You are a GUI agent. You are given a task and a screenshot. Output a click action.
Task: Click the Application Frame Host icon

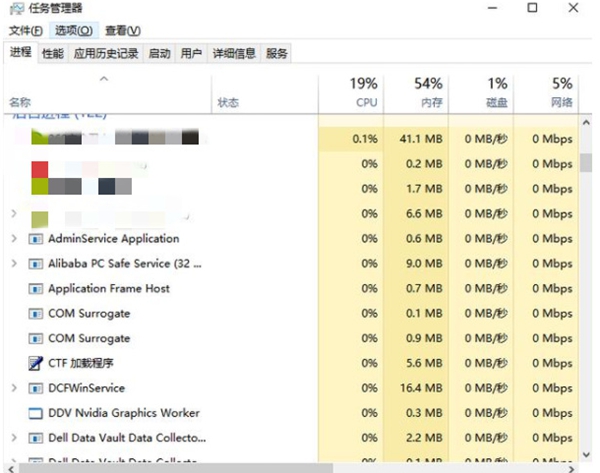coord(36,289)
